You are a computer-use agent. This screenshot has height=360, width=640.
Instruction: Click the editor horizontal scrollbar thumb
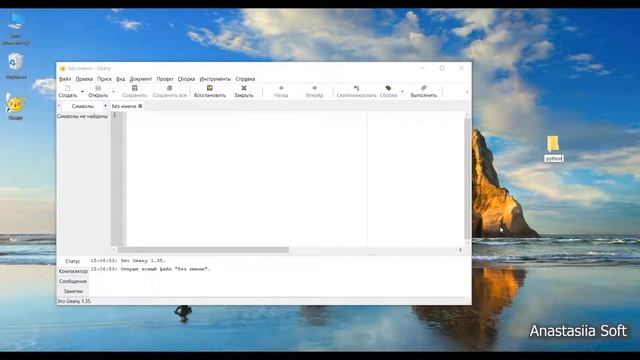pyautogui.click(x=203, y=250)
